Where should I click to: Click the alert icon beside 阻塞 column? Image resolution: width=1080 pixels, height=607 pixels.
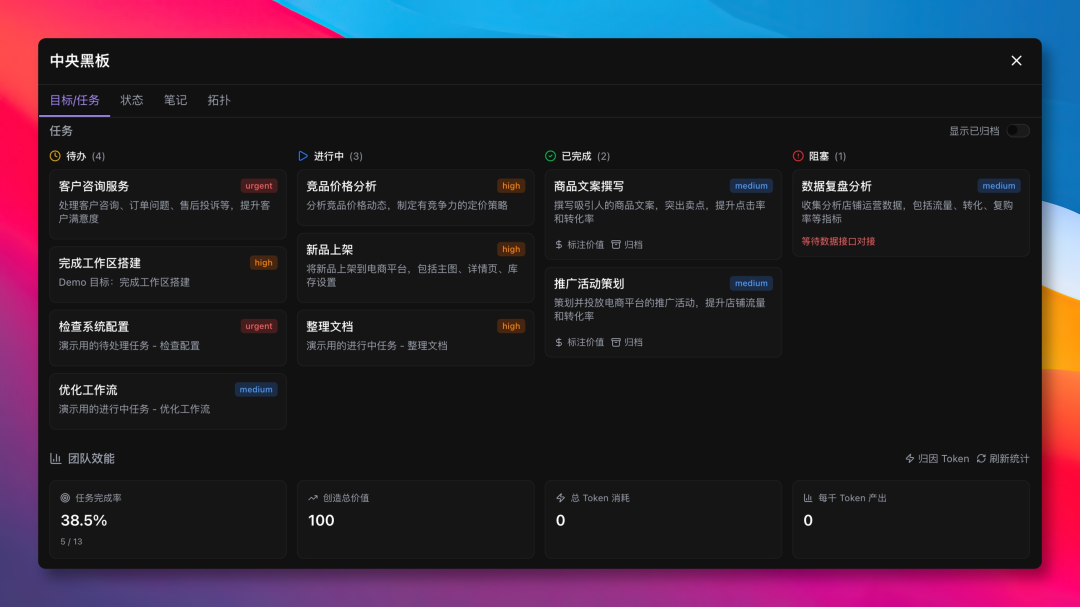point(798,156)
